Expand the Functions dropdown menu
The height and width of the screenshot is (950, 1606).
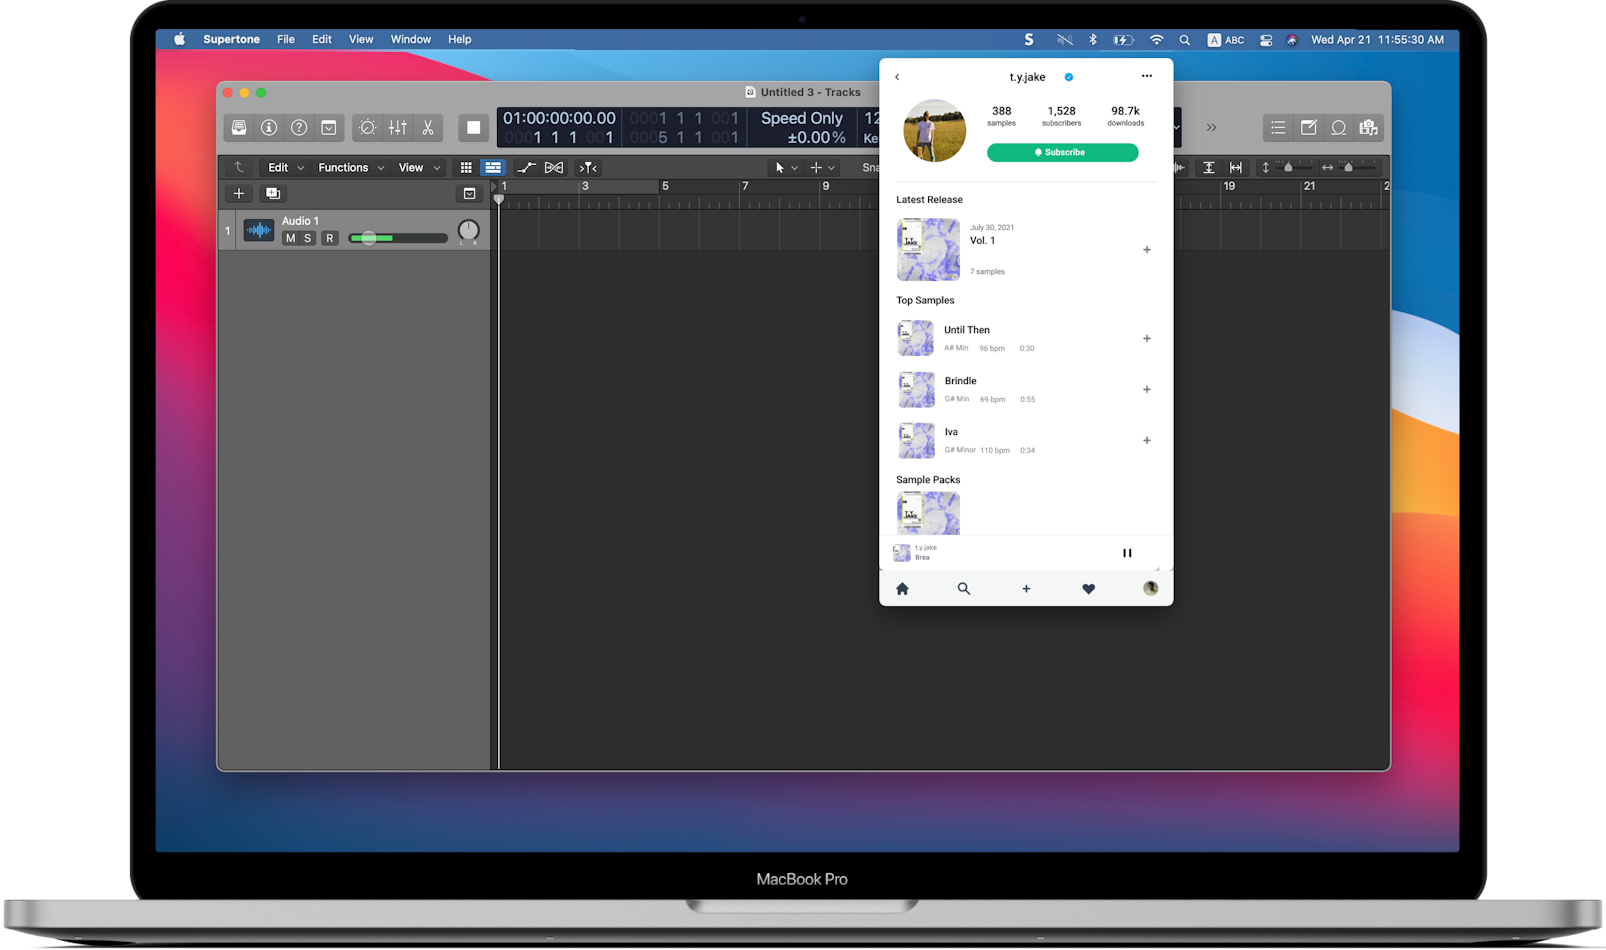350,168
